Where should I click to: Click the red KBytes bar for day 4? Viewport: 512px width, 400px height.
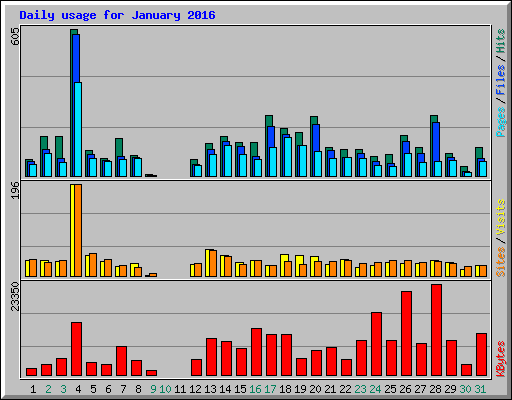click(76, 349)
